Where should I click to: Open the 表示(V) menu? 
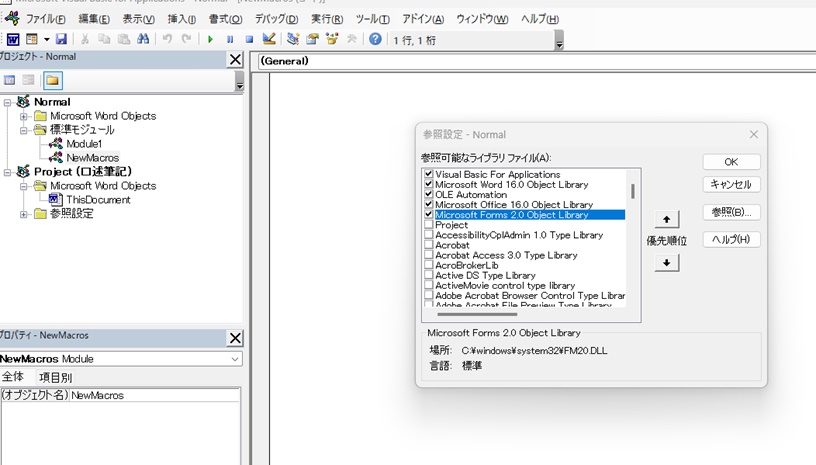pos(138,19)
